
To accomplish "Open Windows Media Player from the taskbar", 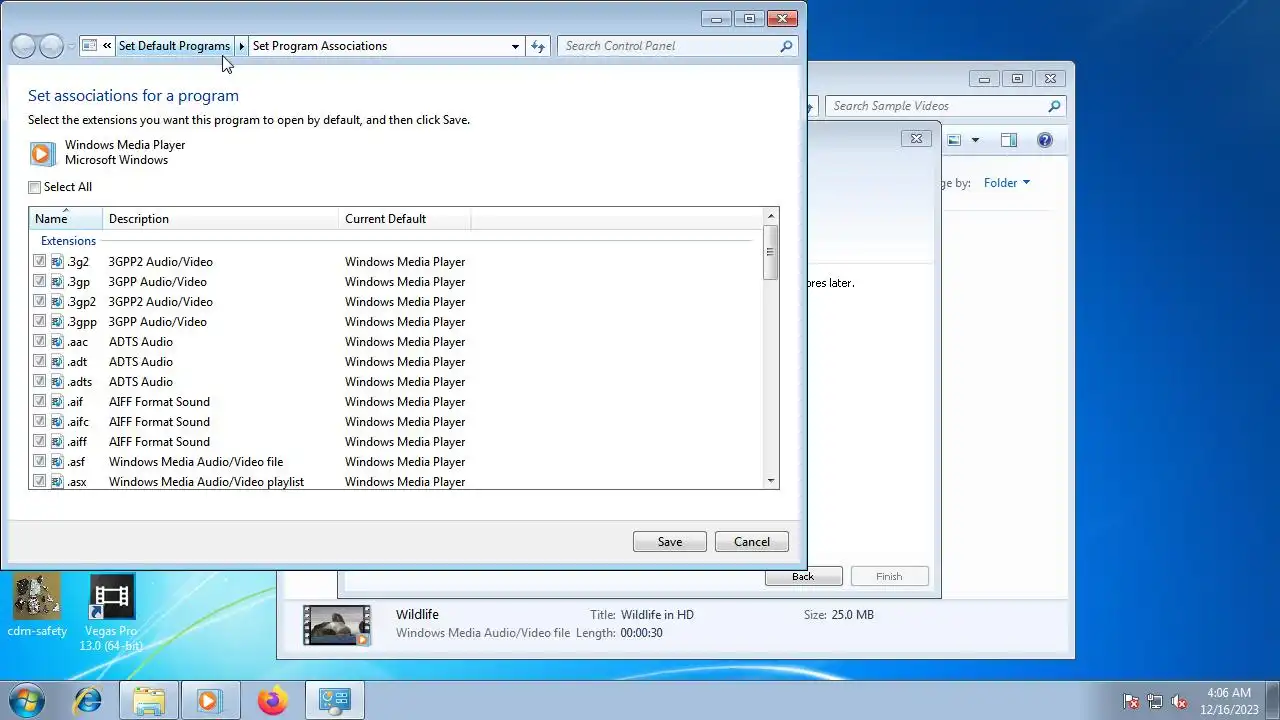I will coord(209,700).
